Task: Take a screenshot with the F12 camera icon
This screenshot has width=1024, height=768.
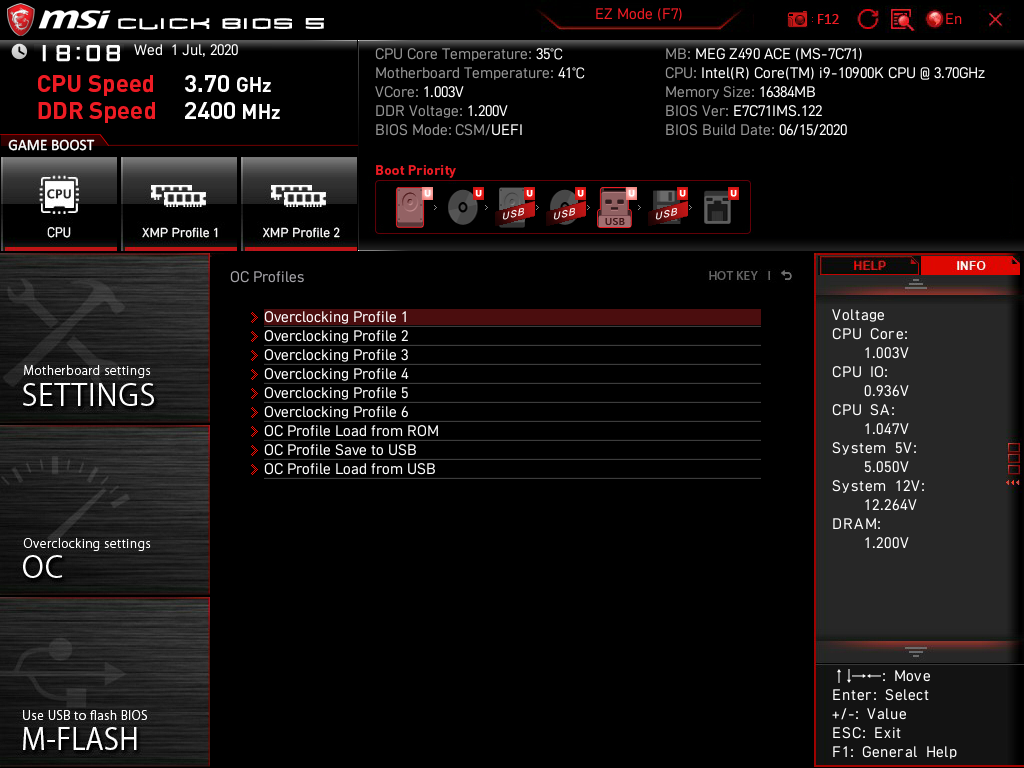Action: (x=797, y=18)
